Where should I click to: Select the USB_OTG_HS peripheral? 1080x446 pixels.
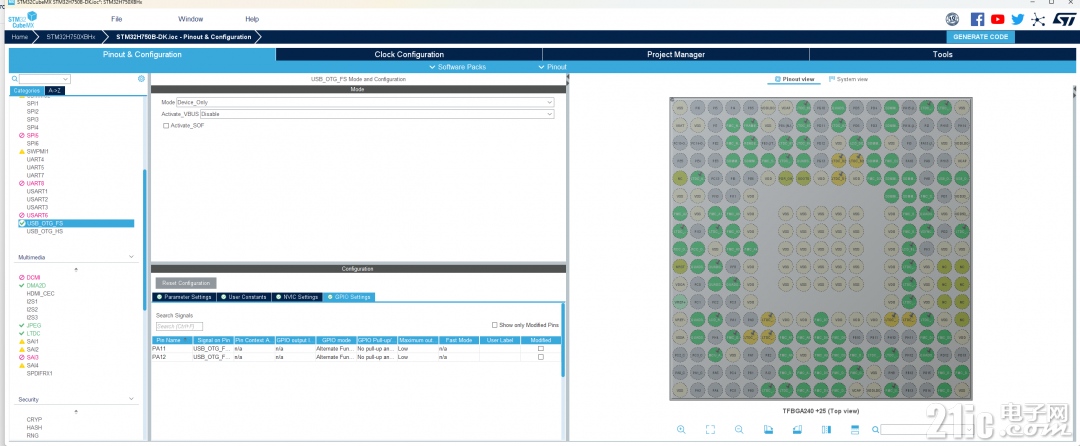45,231
